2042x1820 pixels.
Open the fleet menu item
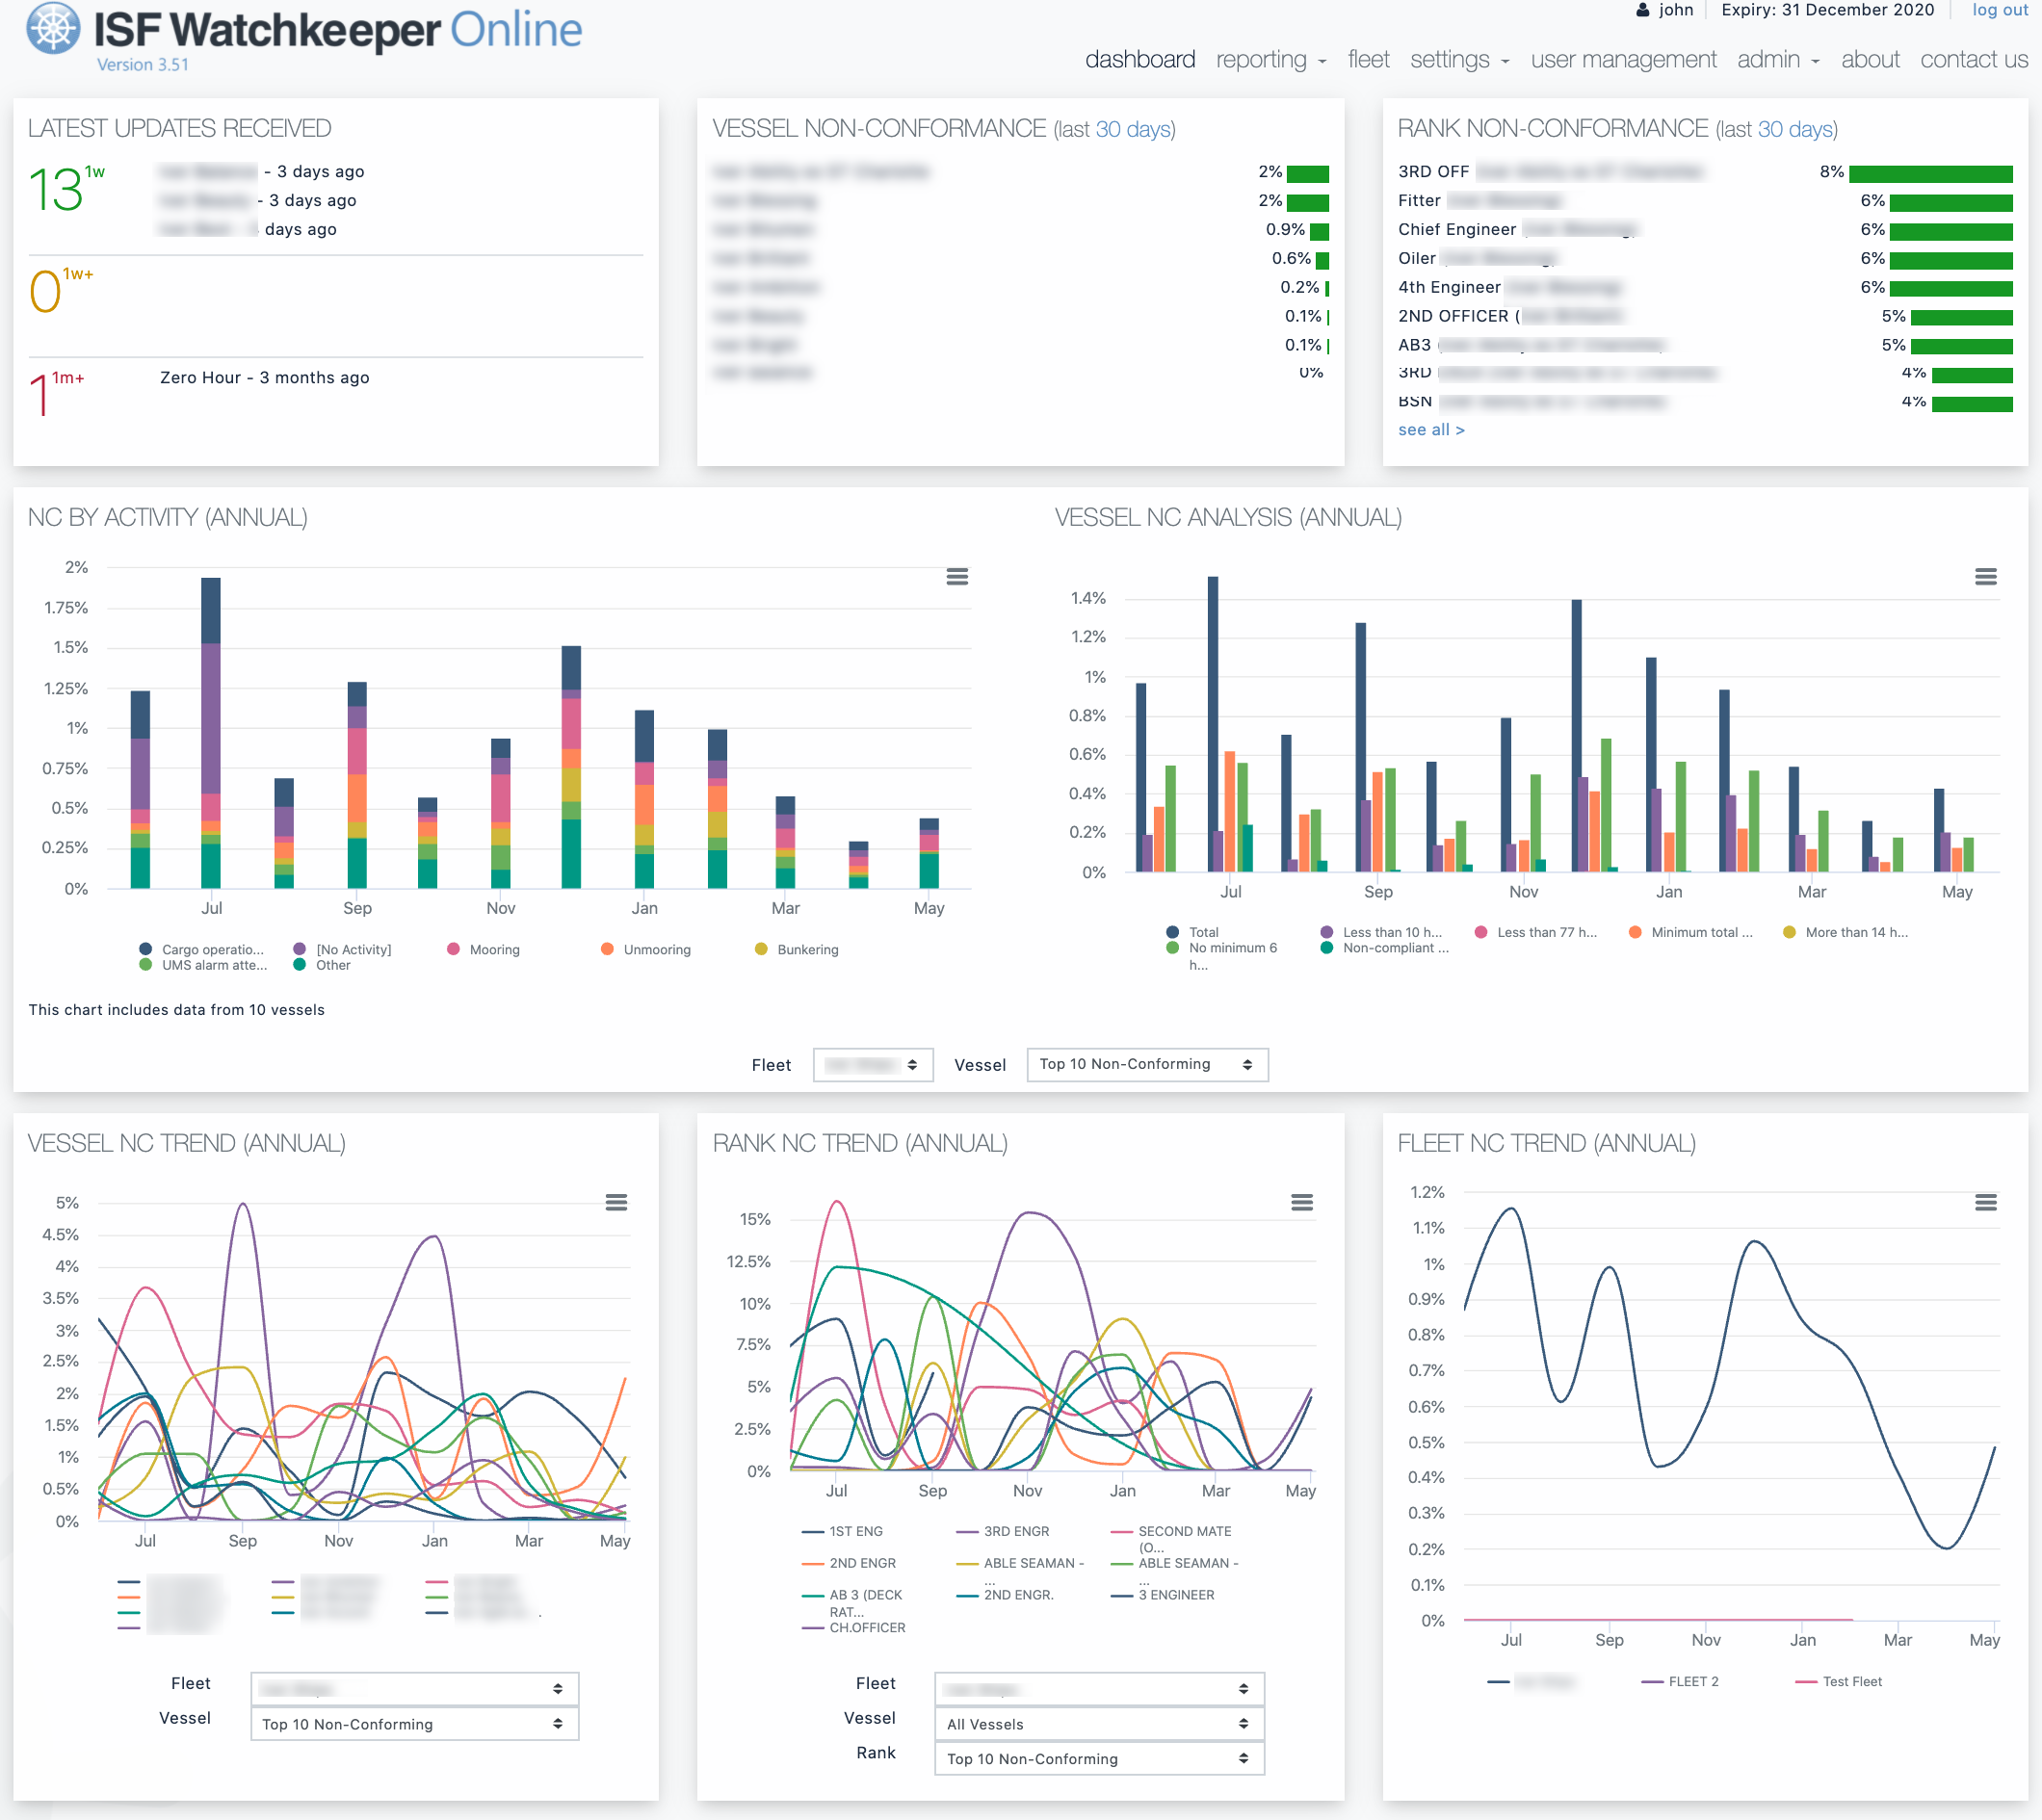[x=1368, y=59]
